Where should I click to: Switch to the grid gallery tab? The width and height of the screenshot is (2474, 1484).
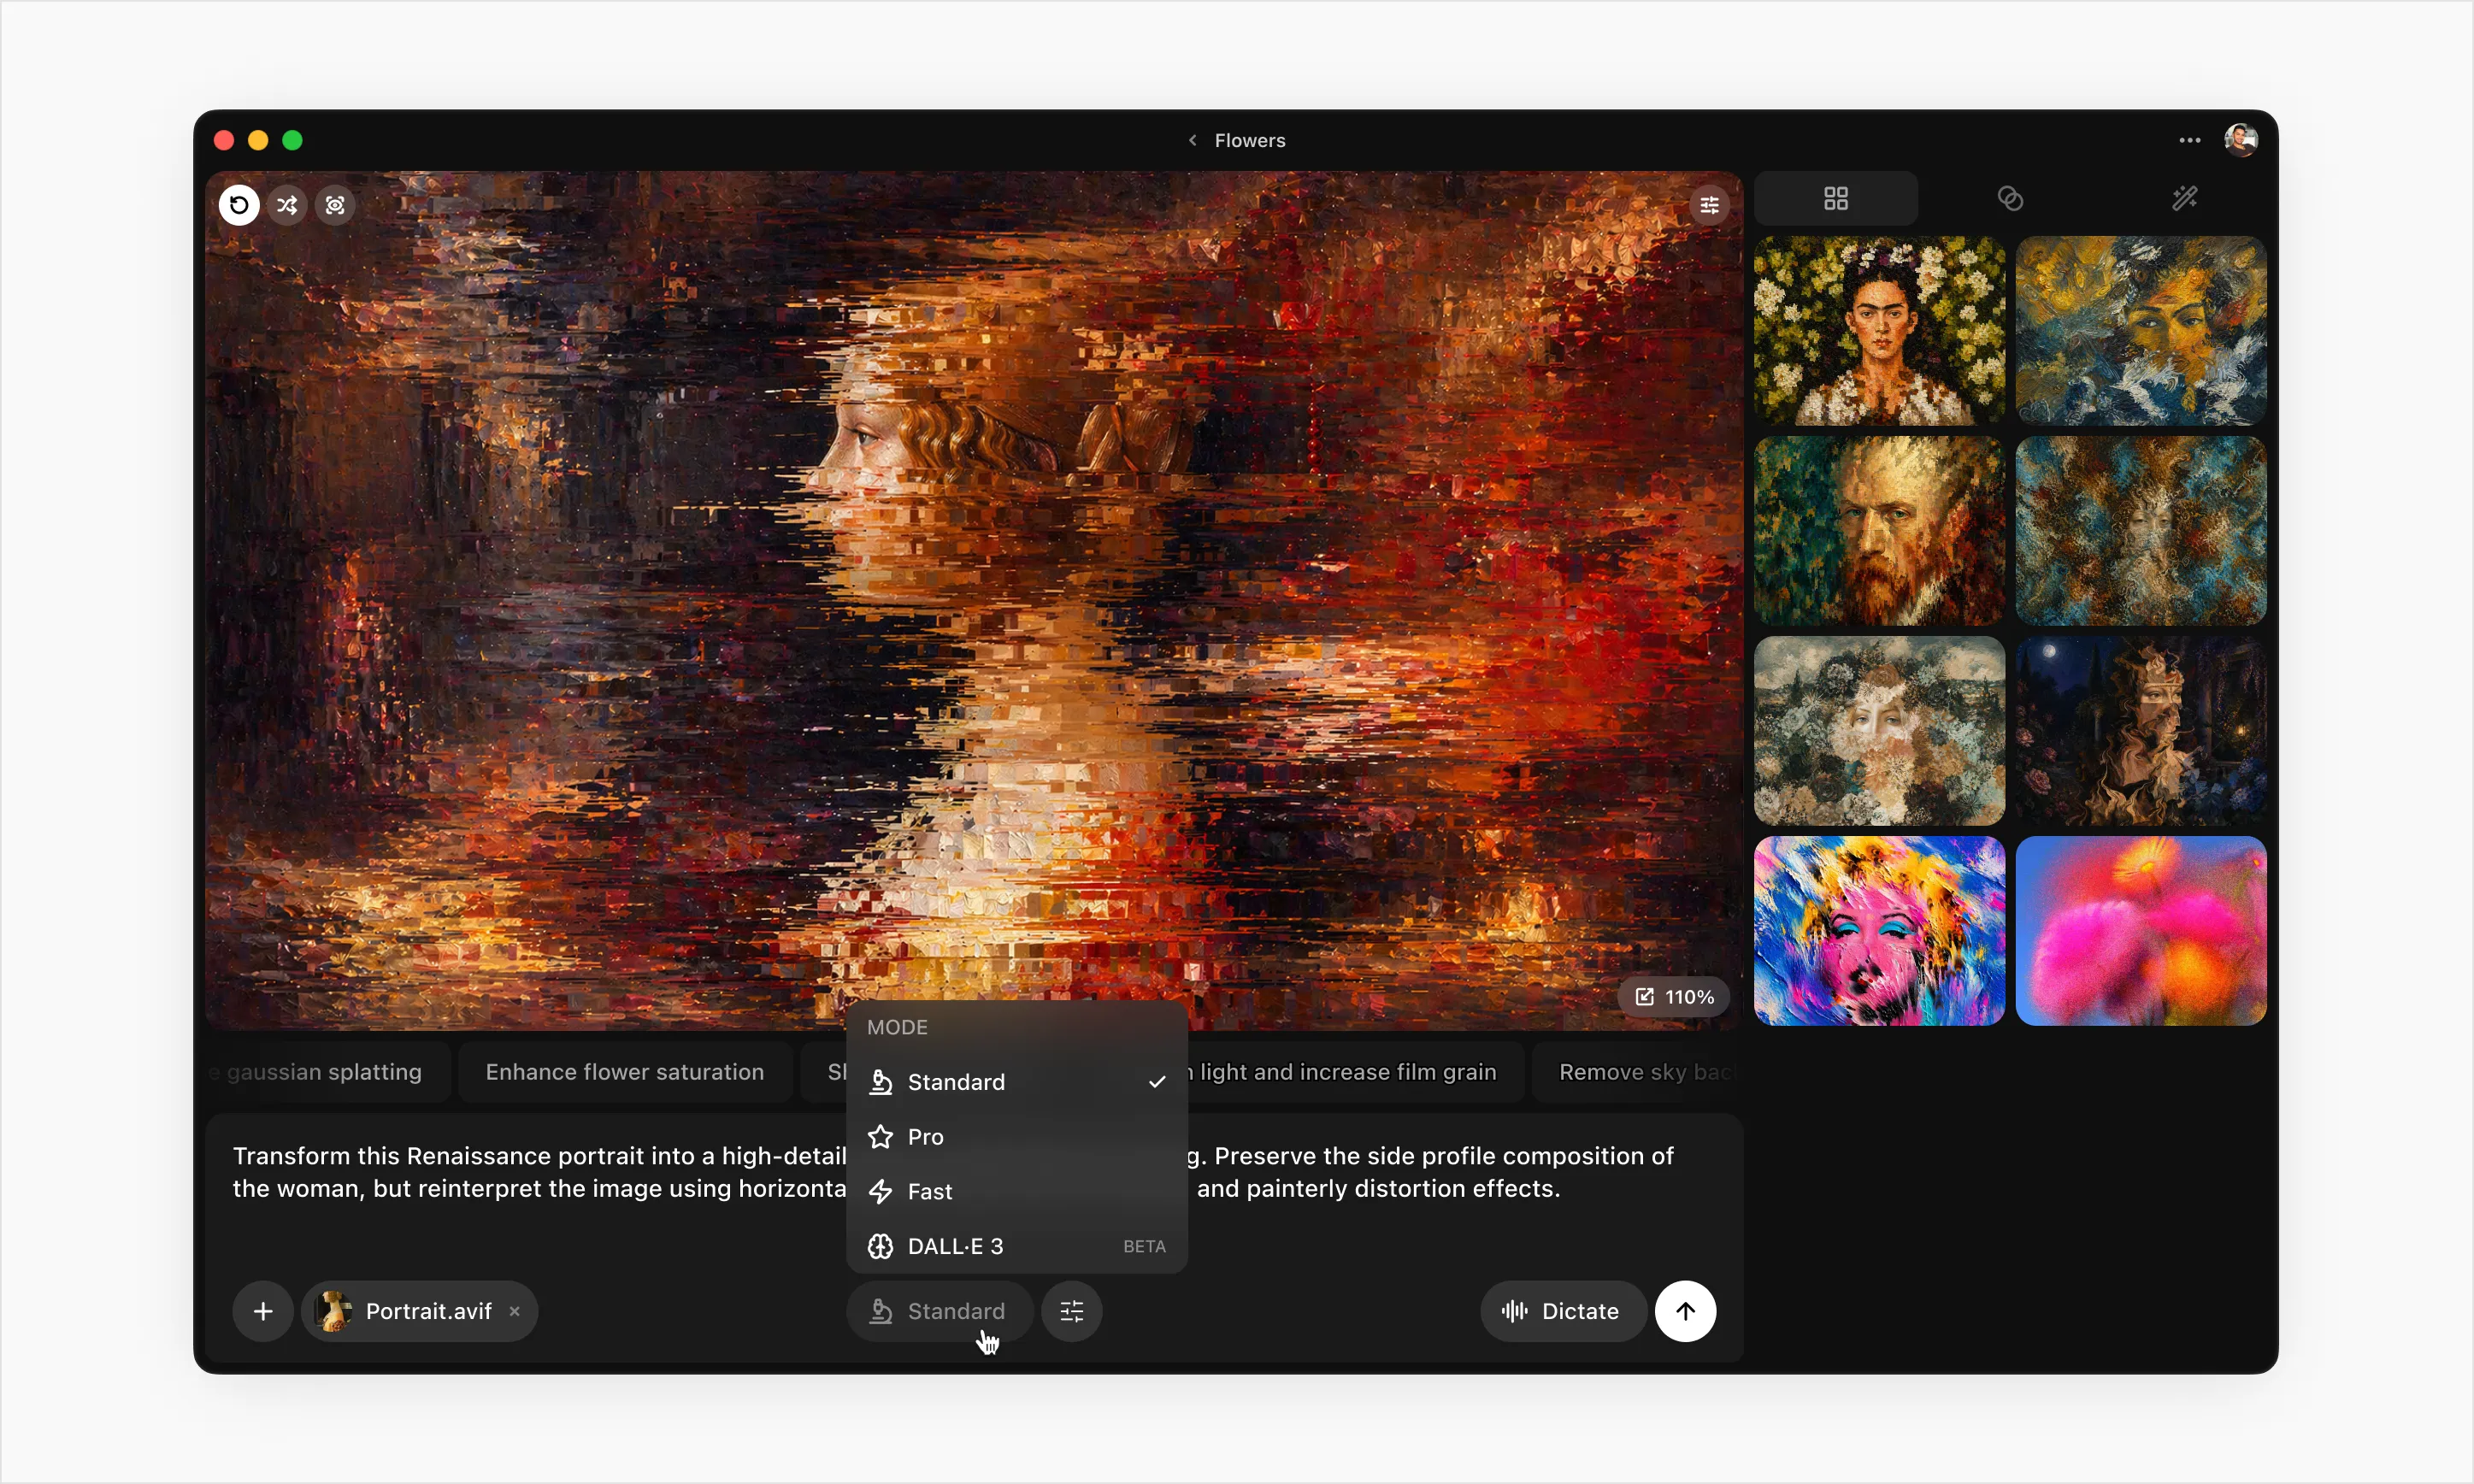[1836, 198]
